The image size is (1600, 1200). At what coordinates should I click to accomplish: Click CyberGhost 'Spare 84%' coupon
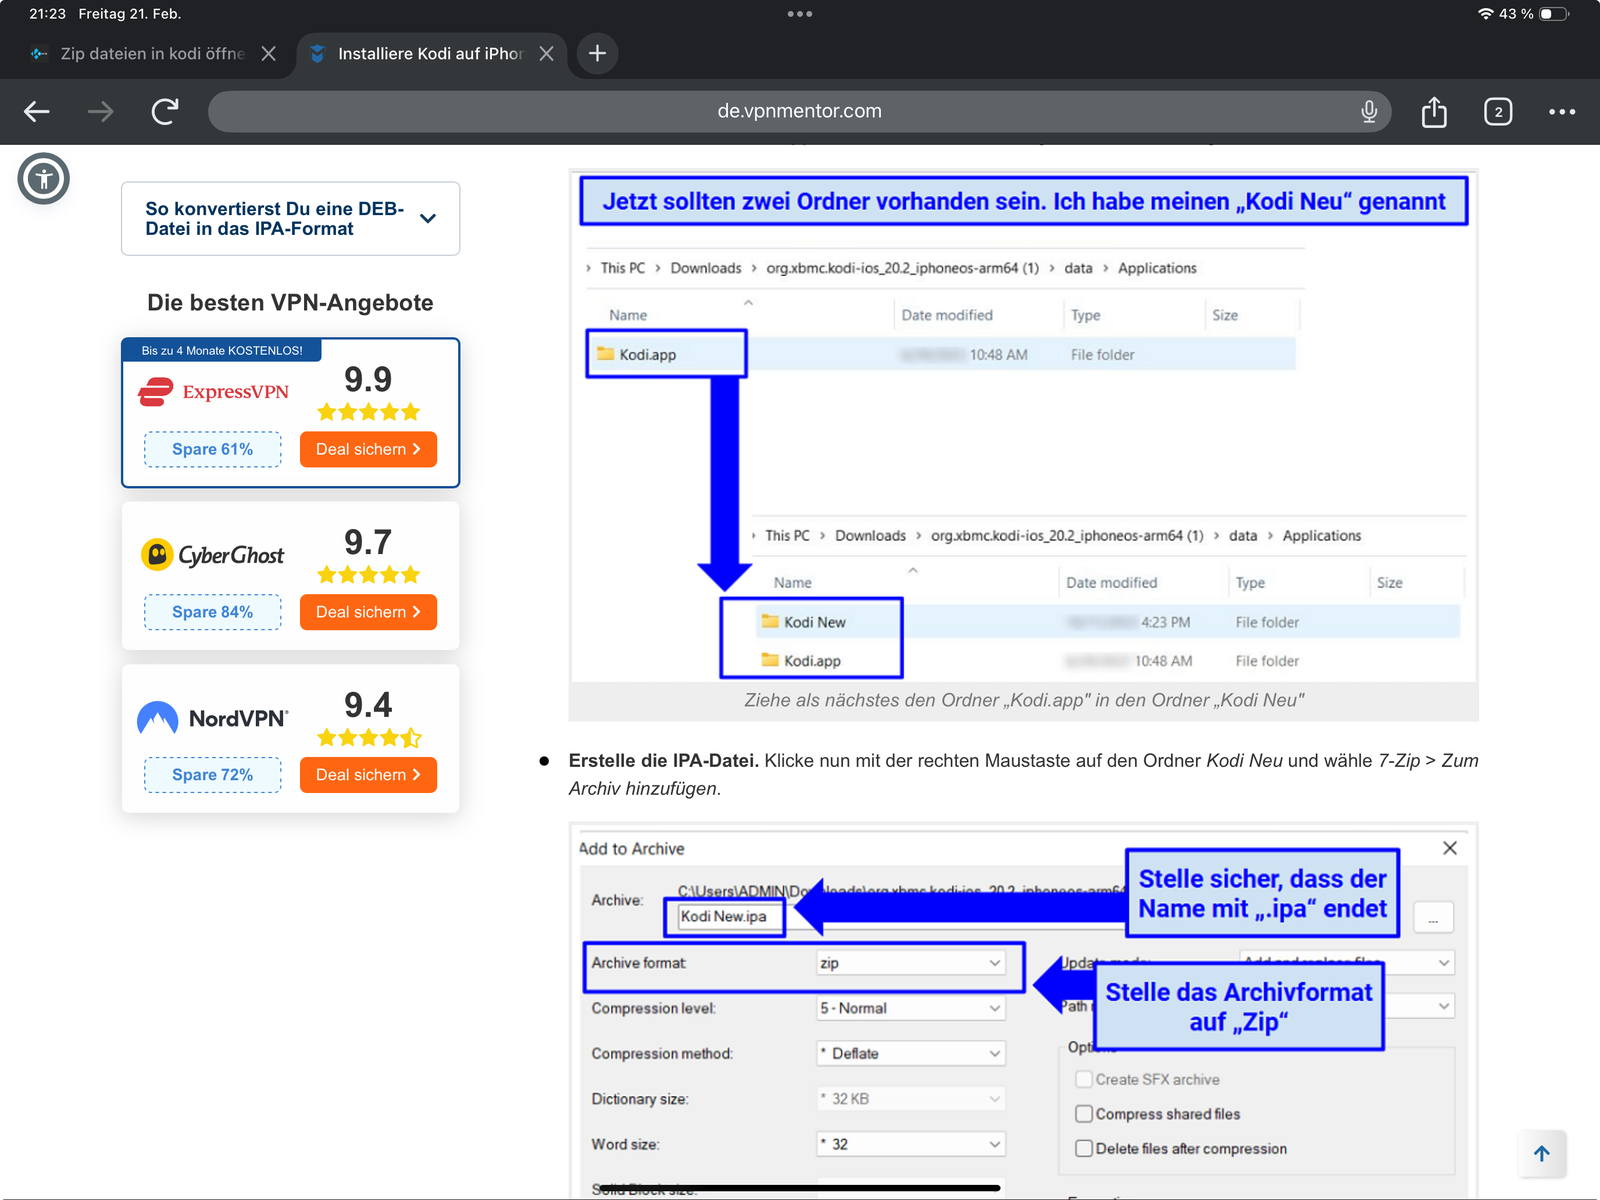point(213,612)
